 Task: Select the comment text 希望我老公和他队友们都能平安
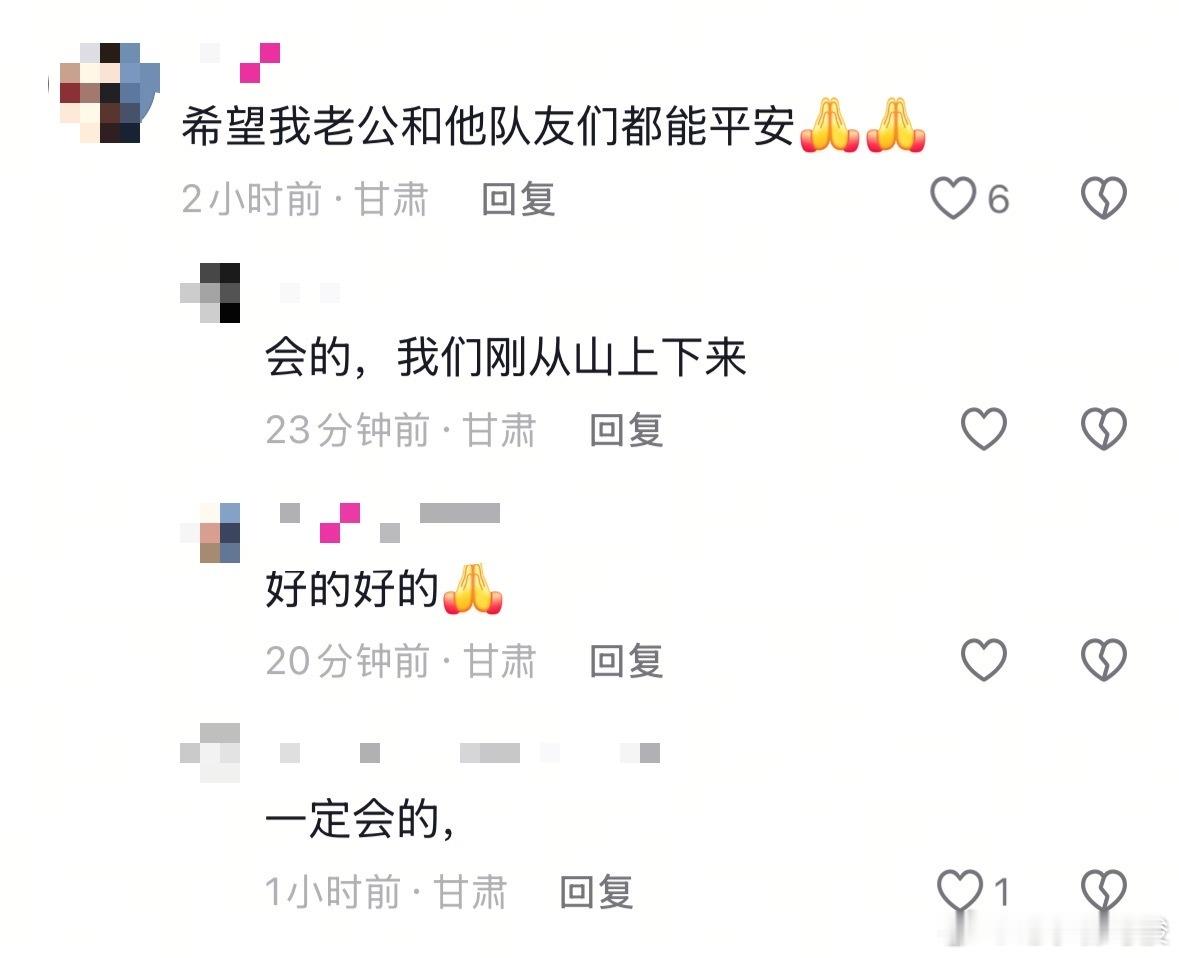click(x=488, y=126)
